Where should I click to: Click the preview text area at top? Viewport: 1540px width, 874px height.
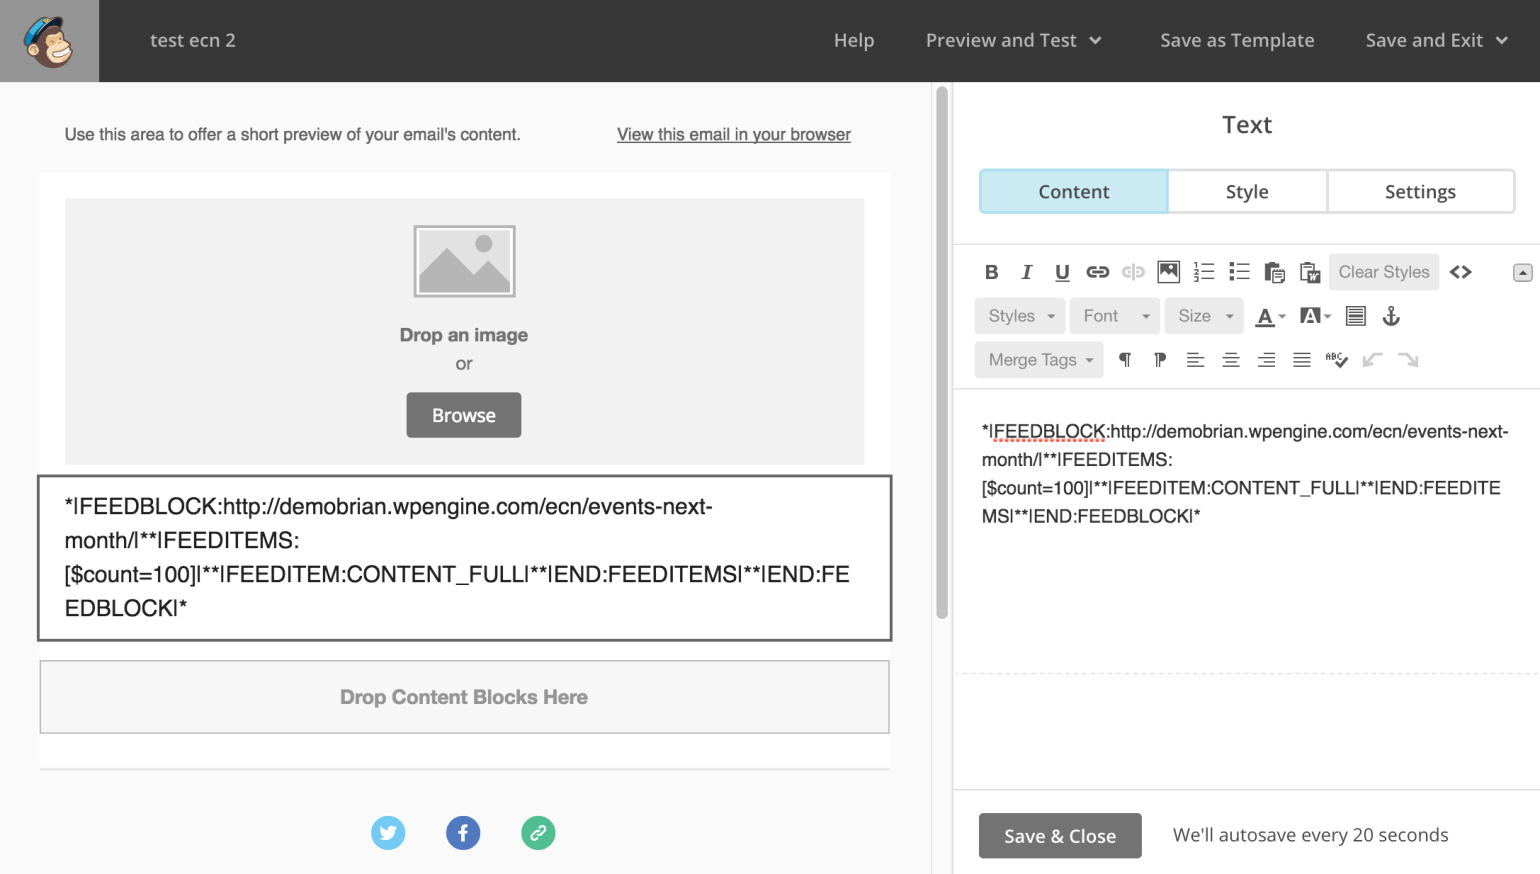click(x=293, y=135)
